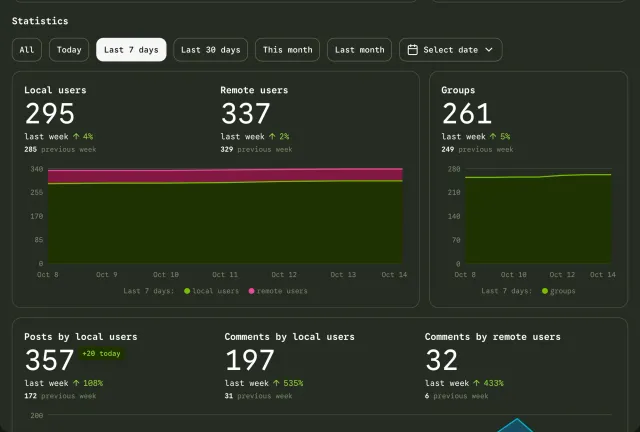Image resolution: width=640 pixels, height=432 pixels.
Task: Open the Select date dropdown
Action: [x=451, y=50]
